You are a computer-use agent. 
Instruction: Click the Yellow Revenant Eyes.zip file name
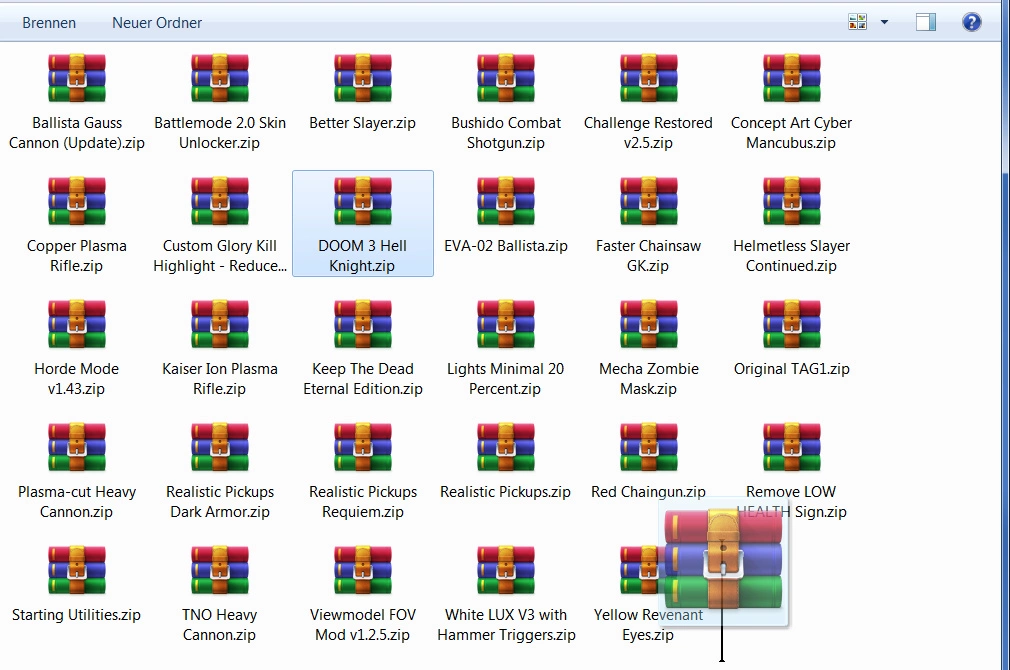[x=648, y=625]
